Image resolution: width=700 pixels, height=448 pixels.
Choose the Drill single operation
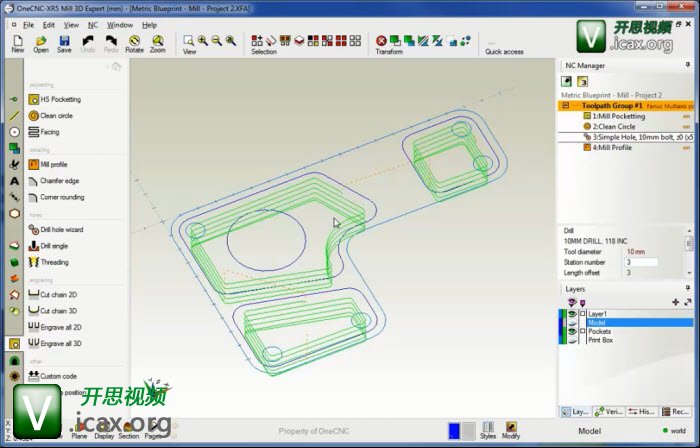pos(48,246)
